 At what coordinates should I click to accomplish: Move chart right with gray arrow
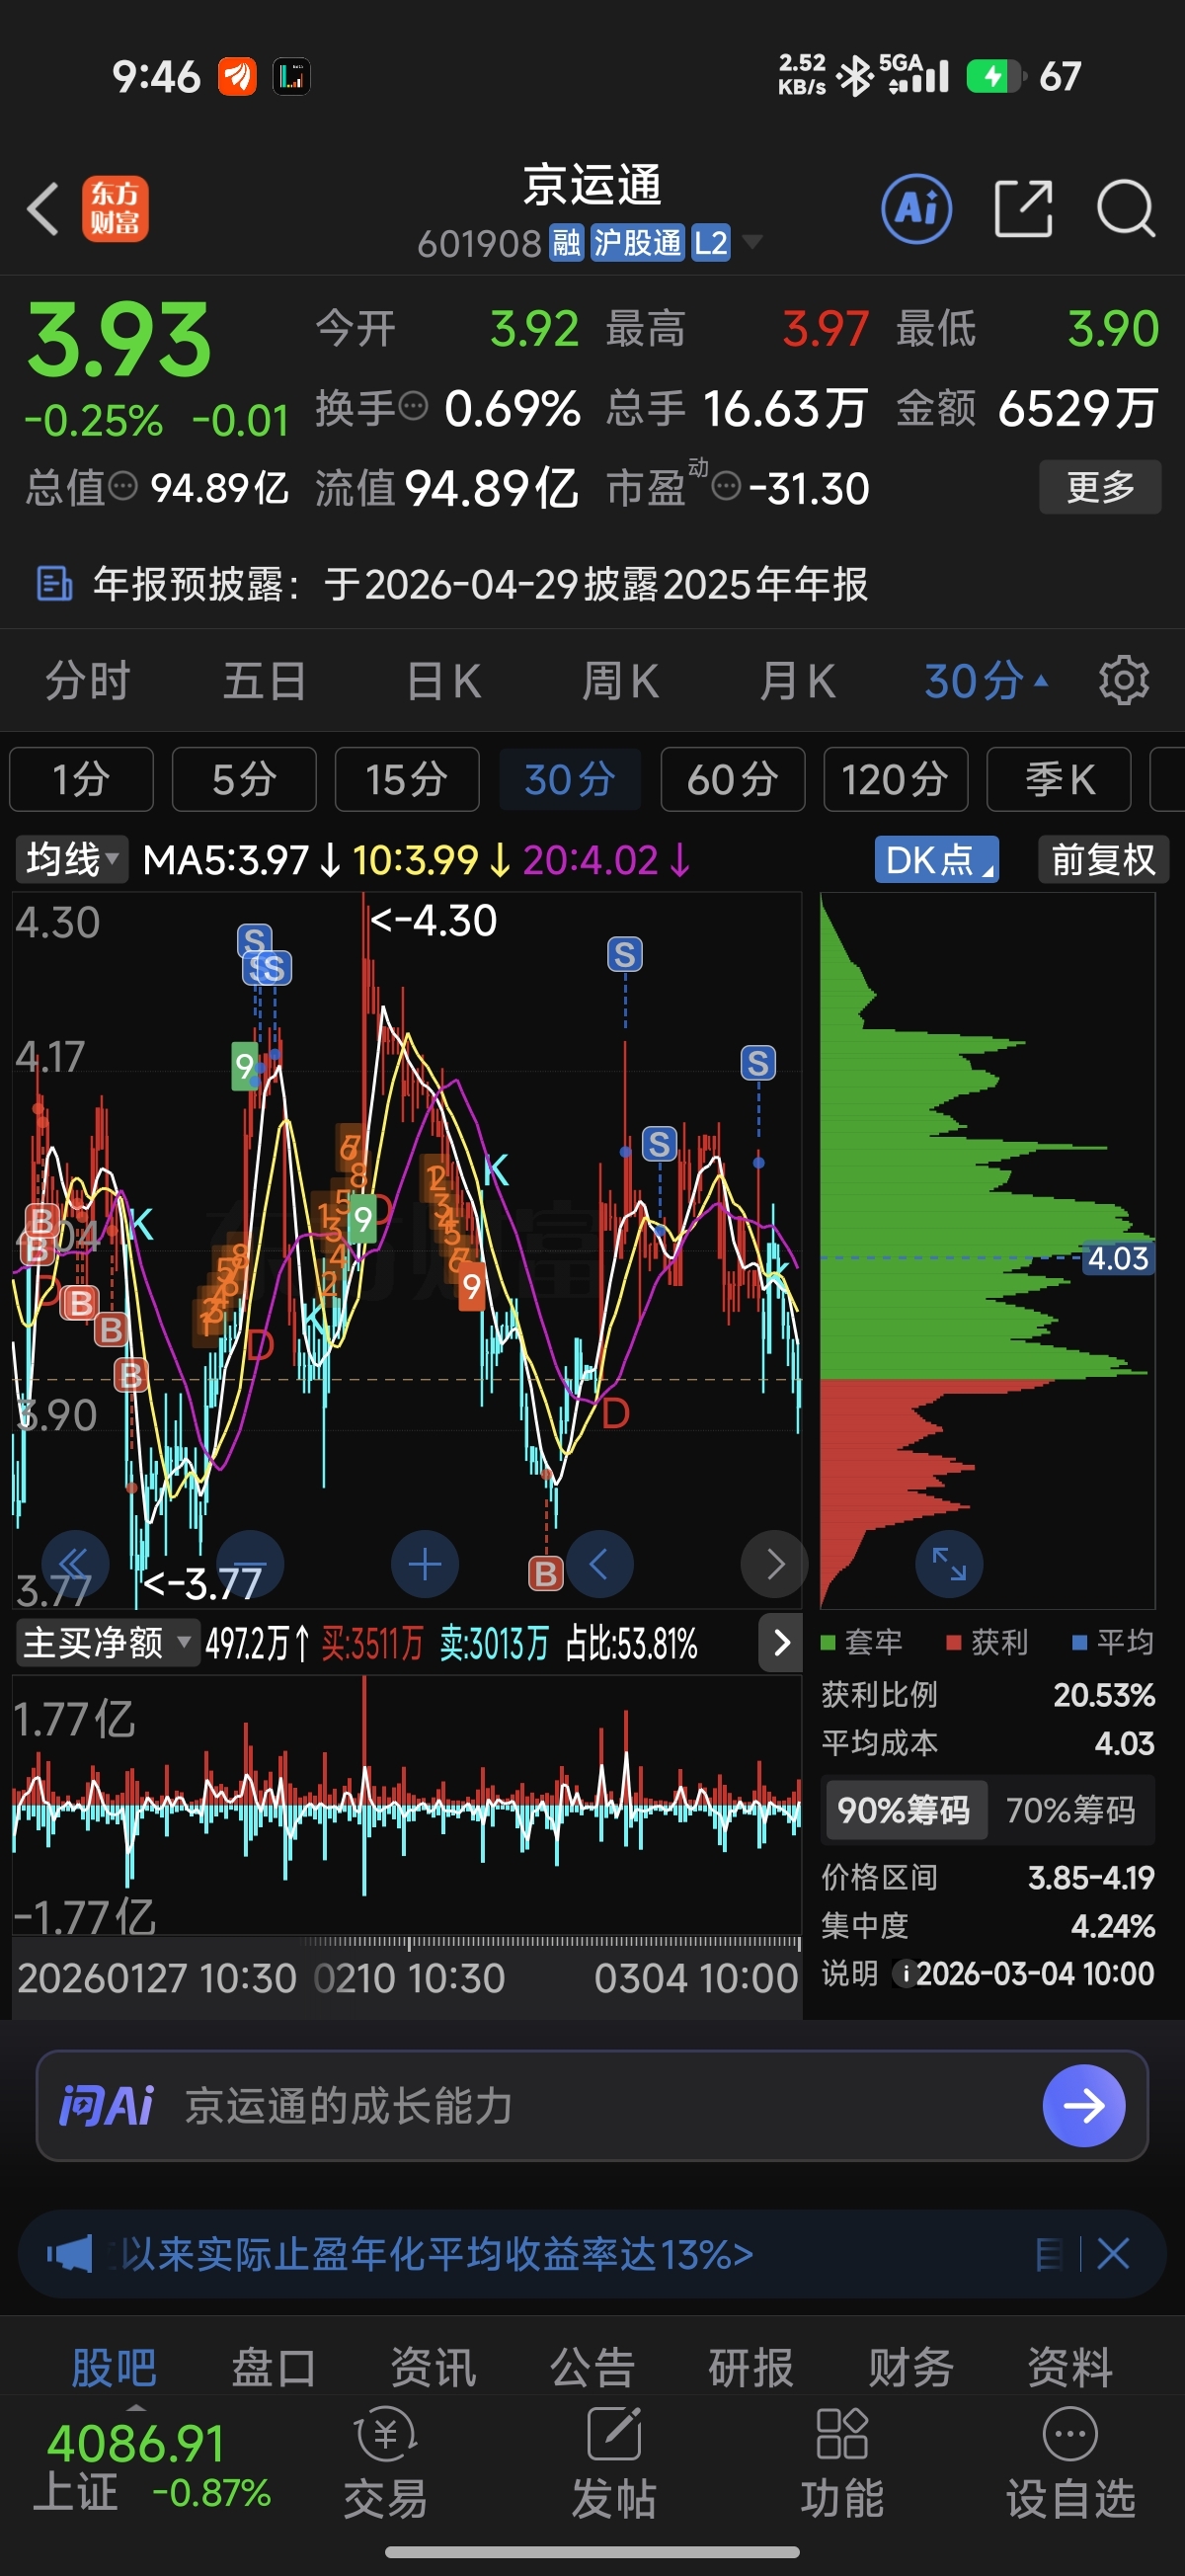click(x=774, y=1563)
